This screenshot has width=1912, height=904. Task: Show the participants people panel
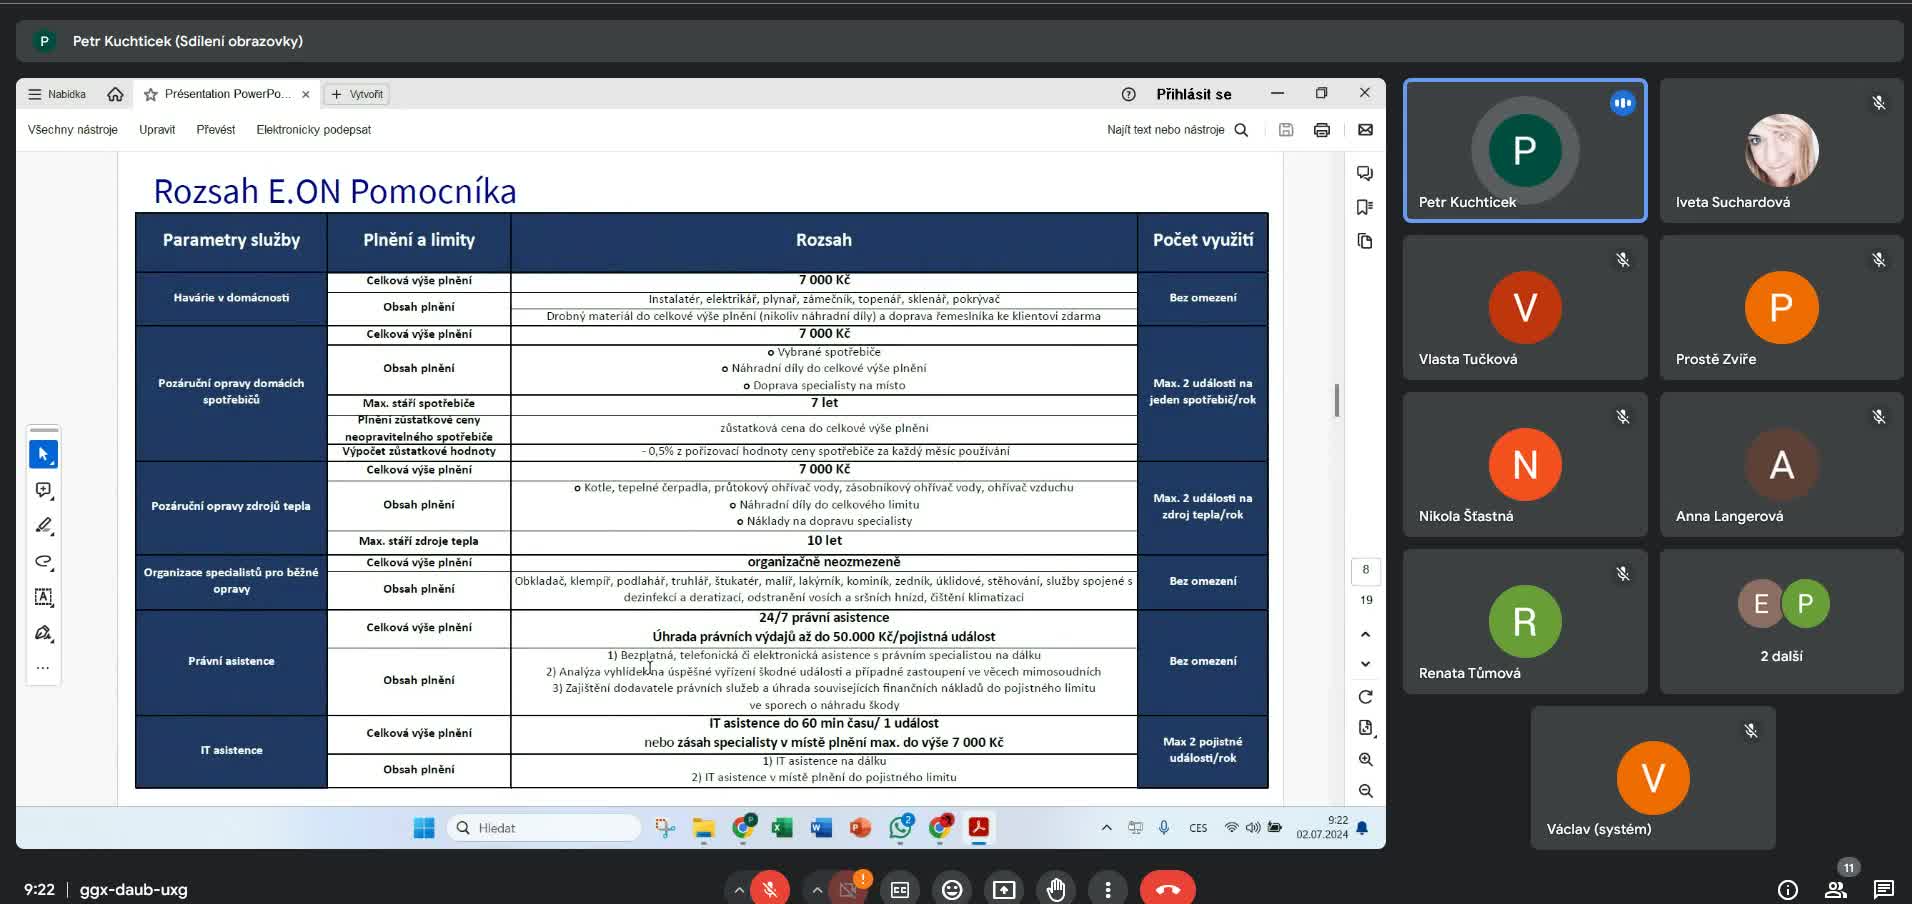coord(1836,889)
